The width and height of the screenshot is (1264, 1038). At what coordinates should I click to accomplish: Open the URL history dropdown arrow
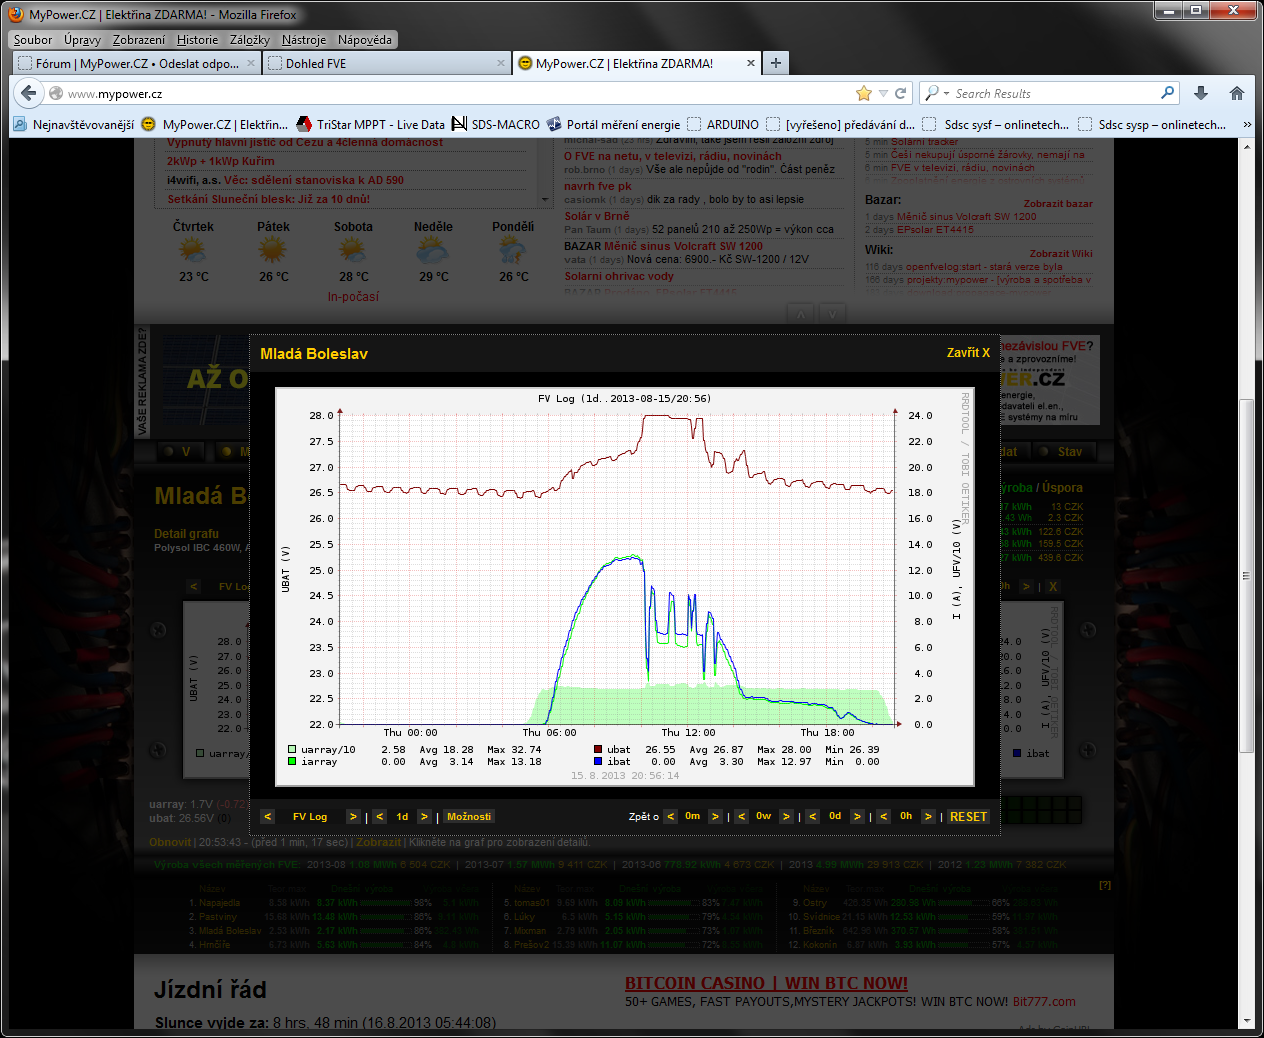883,93
